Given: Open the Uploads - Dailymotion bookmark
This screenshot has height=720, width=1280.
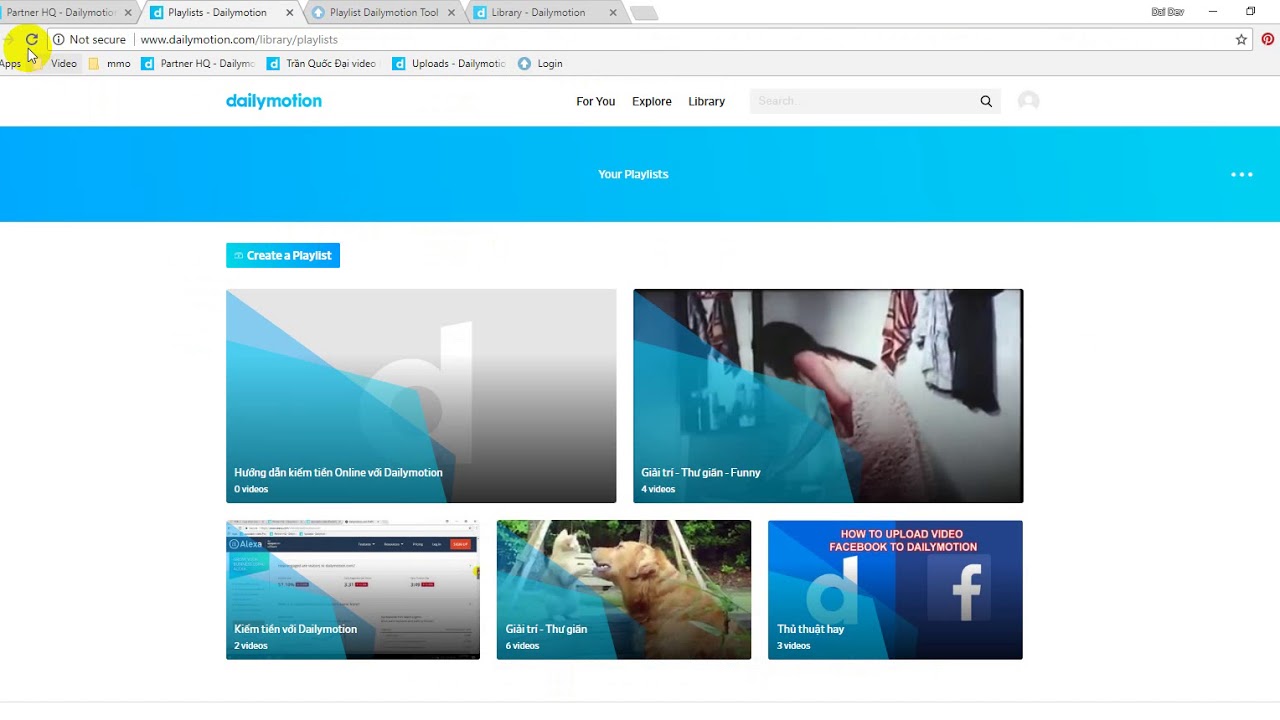Looking at the screenshot, I should click(x=449, y=63).
